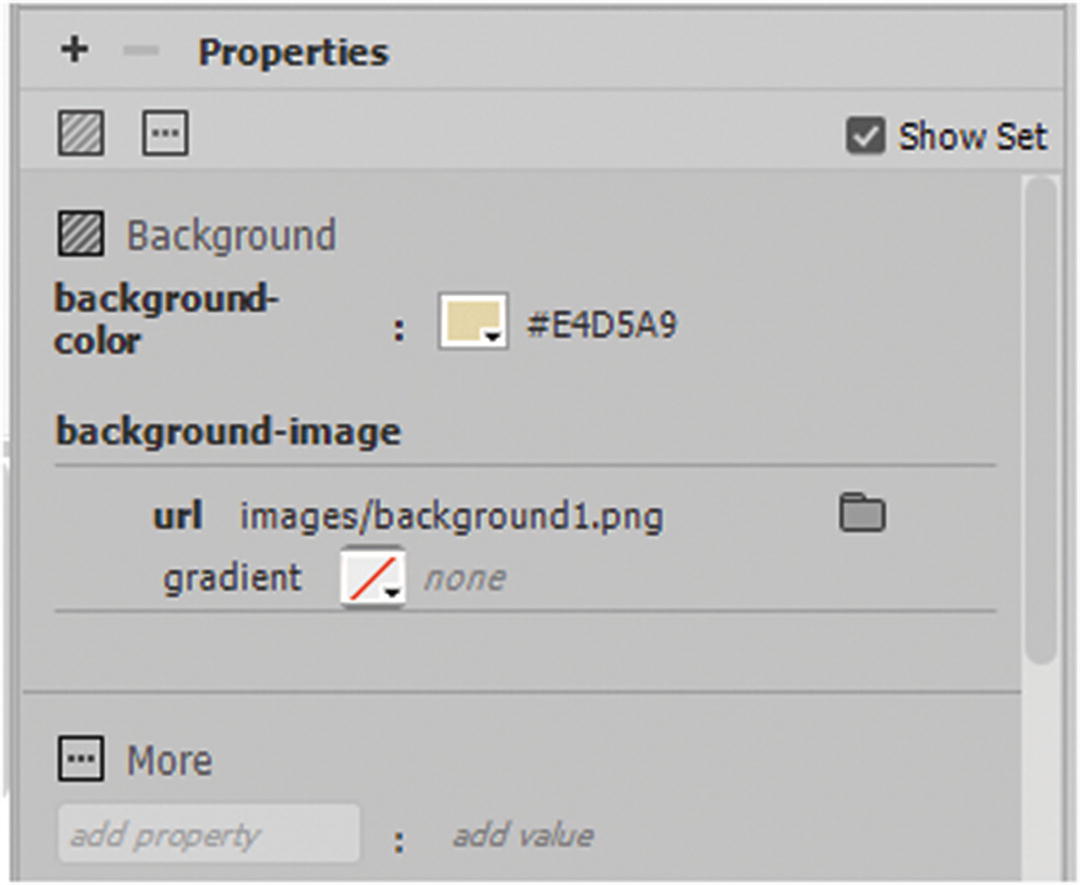Click the vertical scrollbar thumb
This screenshot has width=1080, height=885.
[x=1041, y=420]
